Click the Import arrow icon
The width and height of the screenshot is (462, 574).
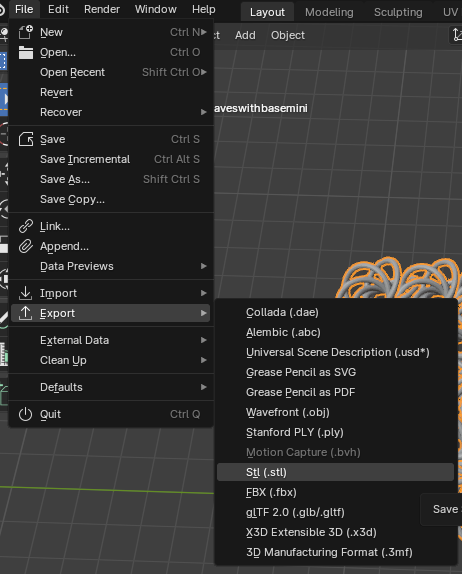coord(26,293)
